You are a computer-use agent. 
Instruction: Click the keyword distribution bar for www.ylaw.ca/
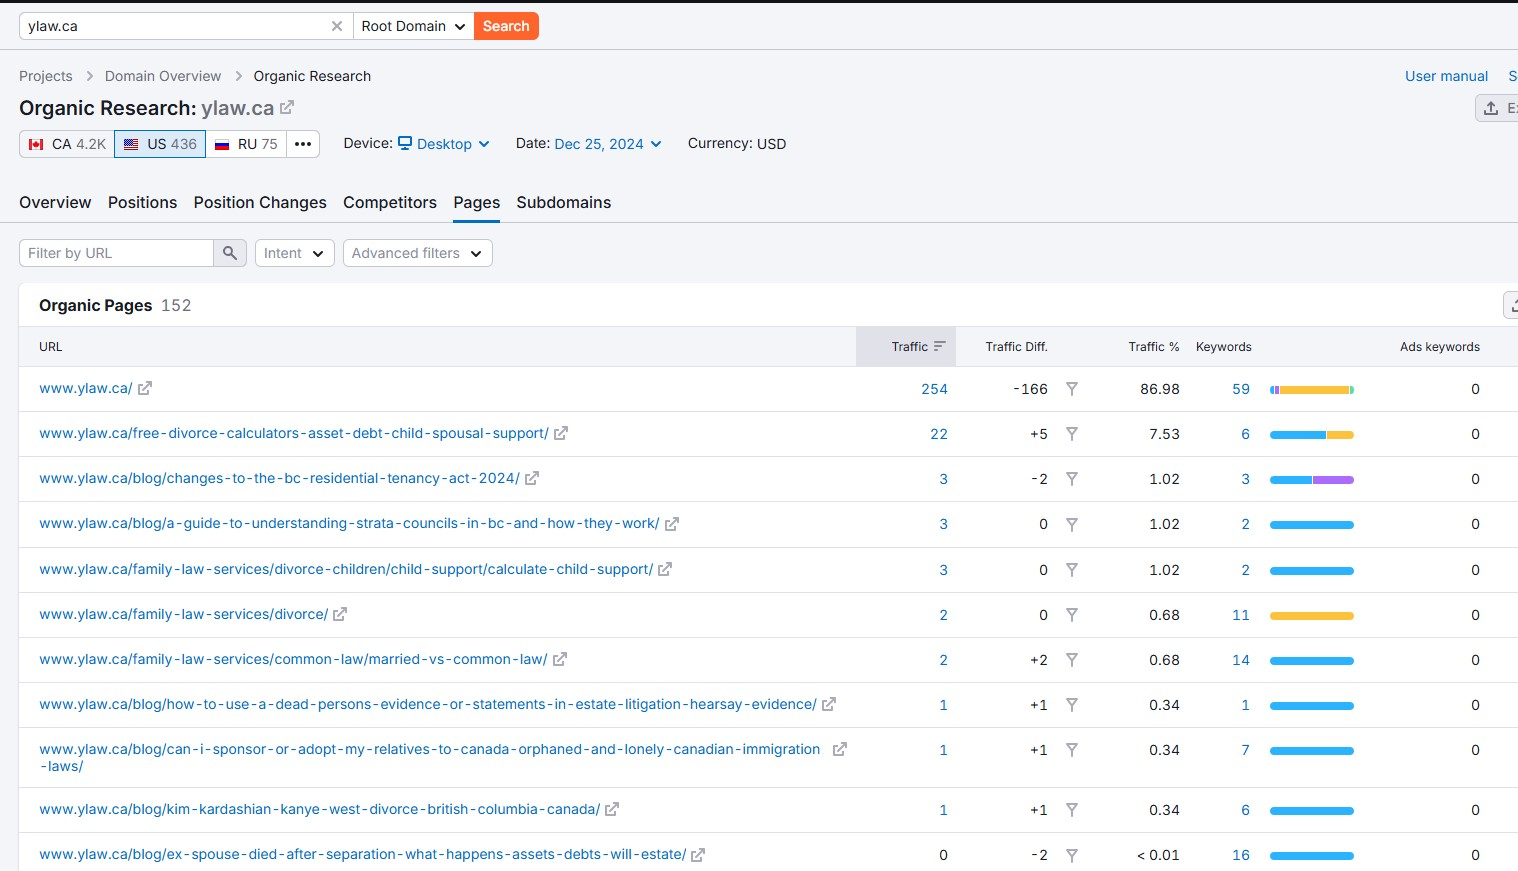[1311, 390]
